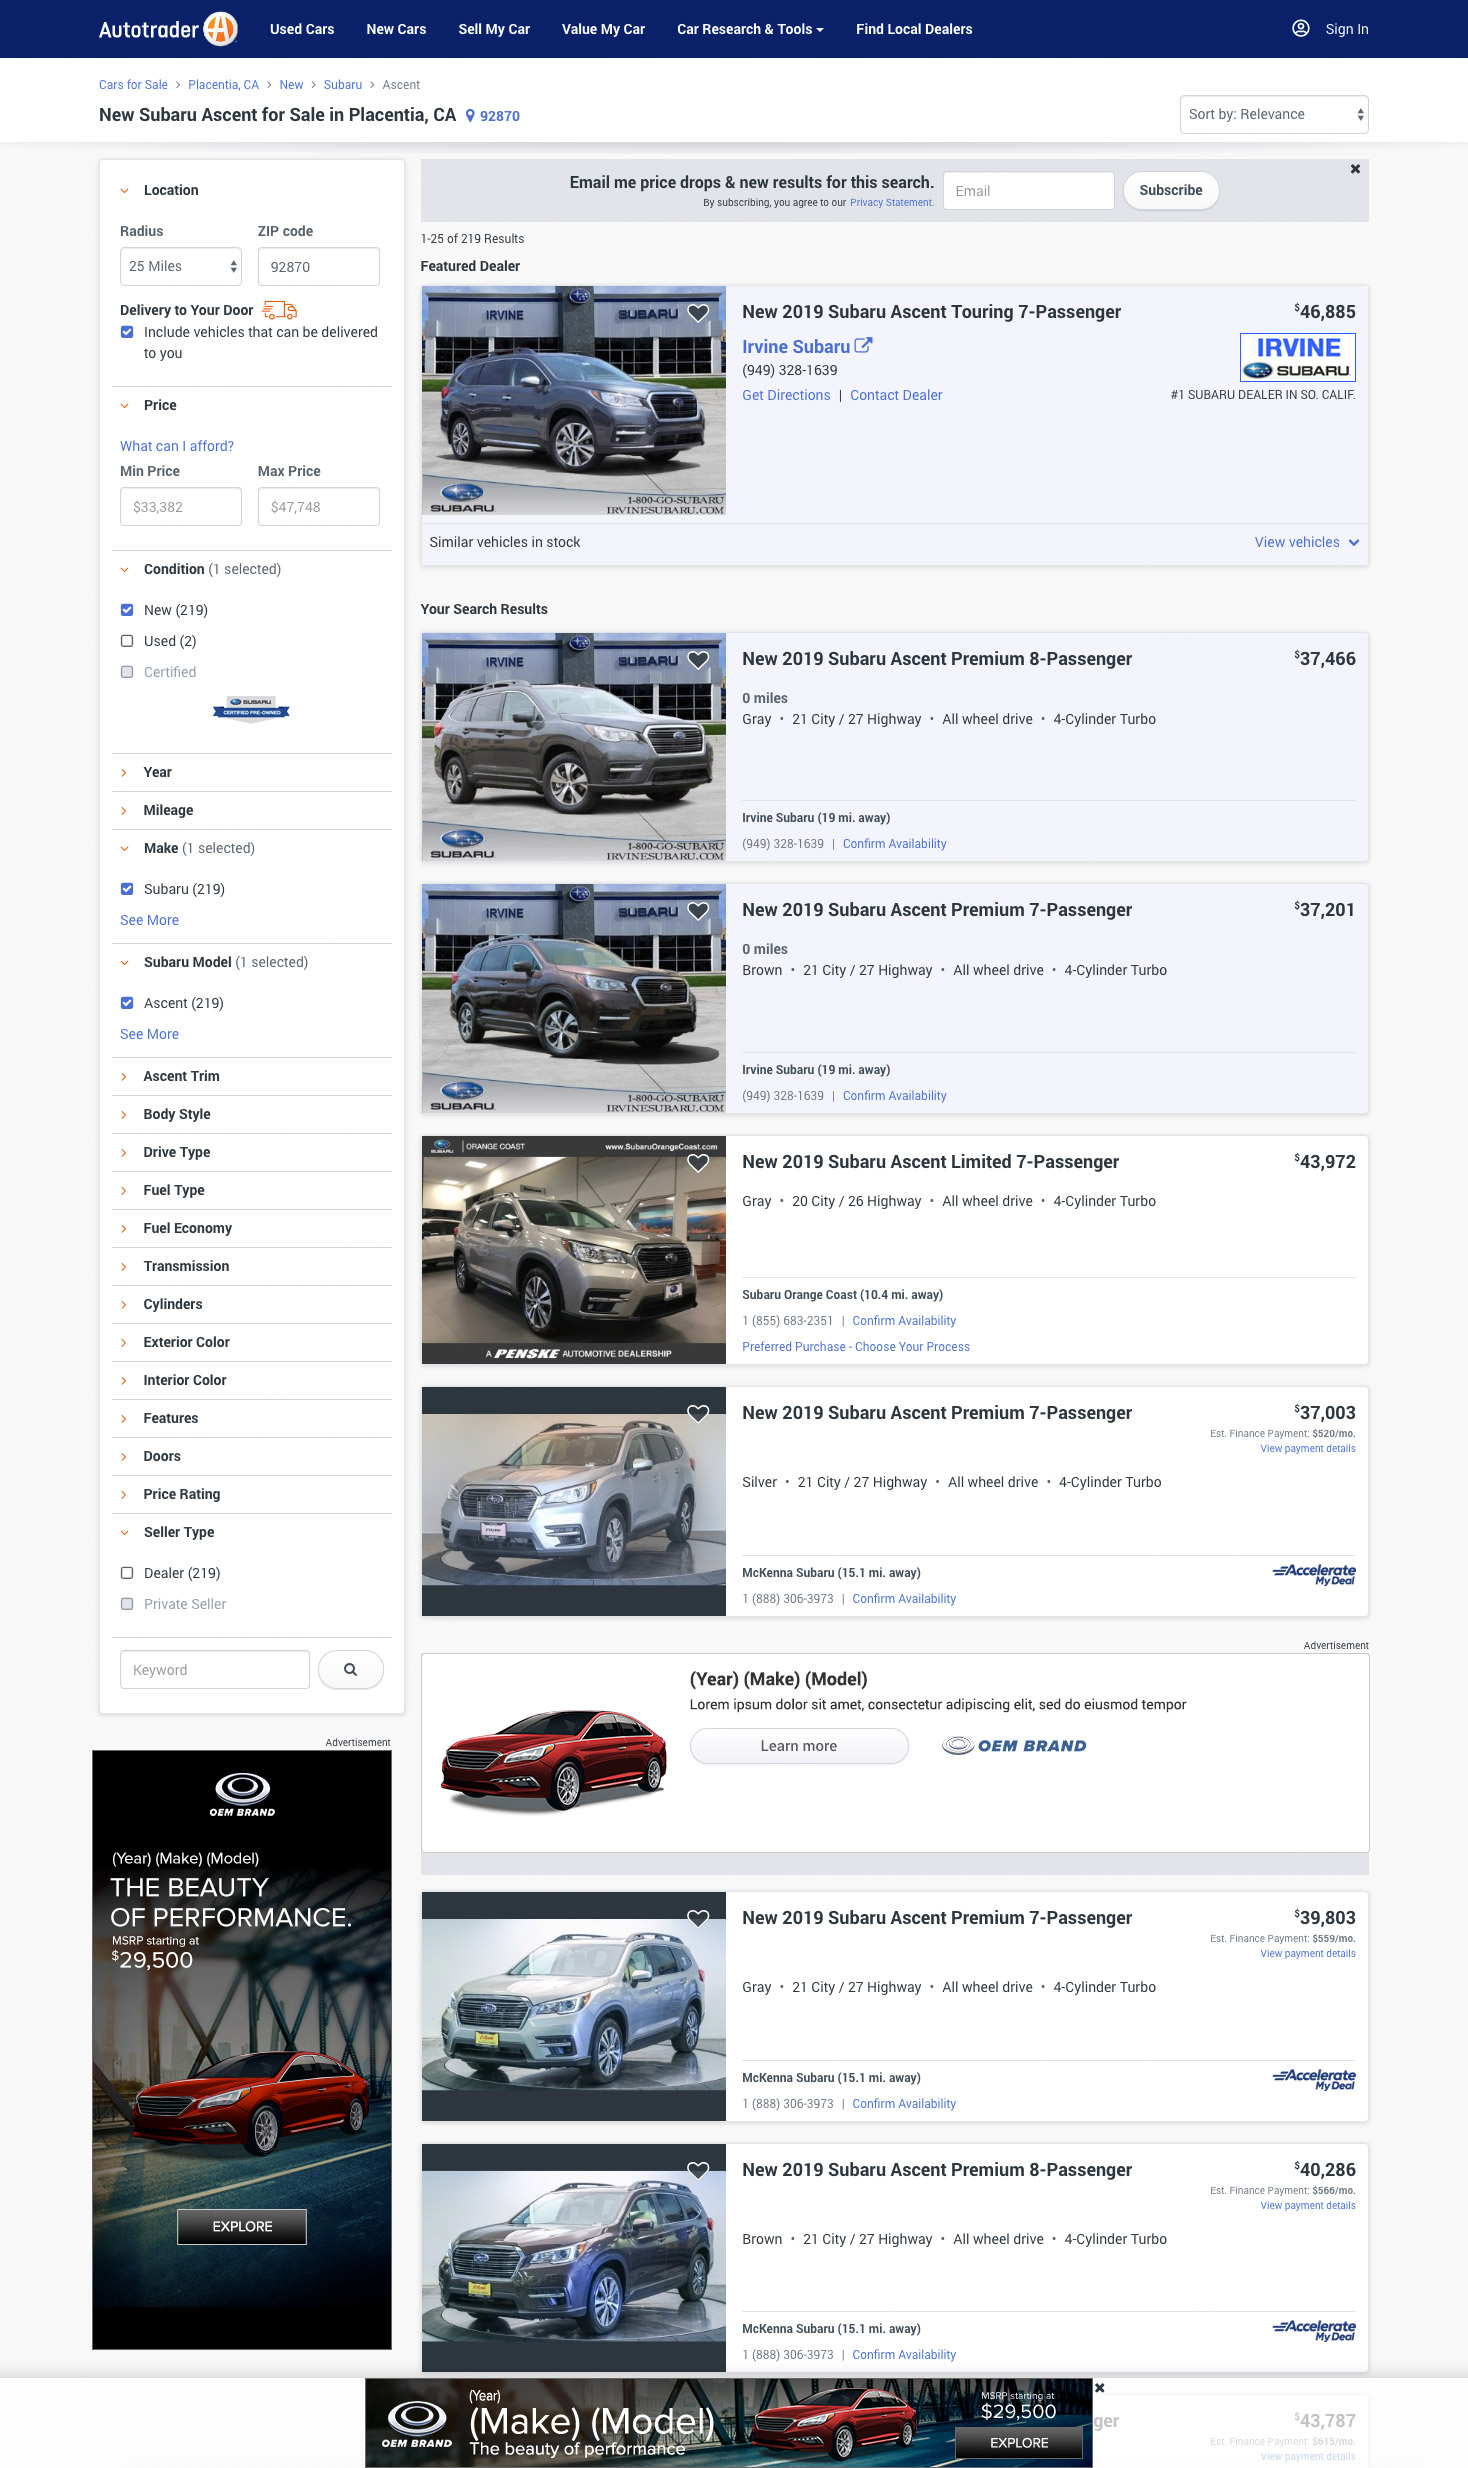Click the Irvine Subaru dealer logo
1468x2468 pixels.
[1298, 357]
